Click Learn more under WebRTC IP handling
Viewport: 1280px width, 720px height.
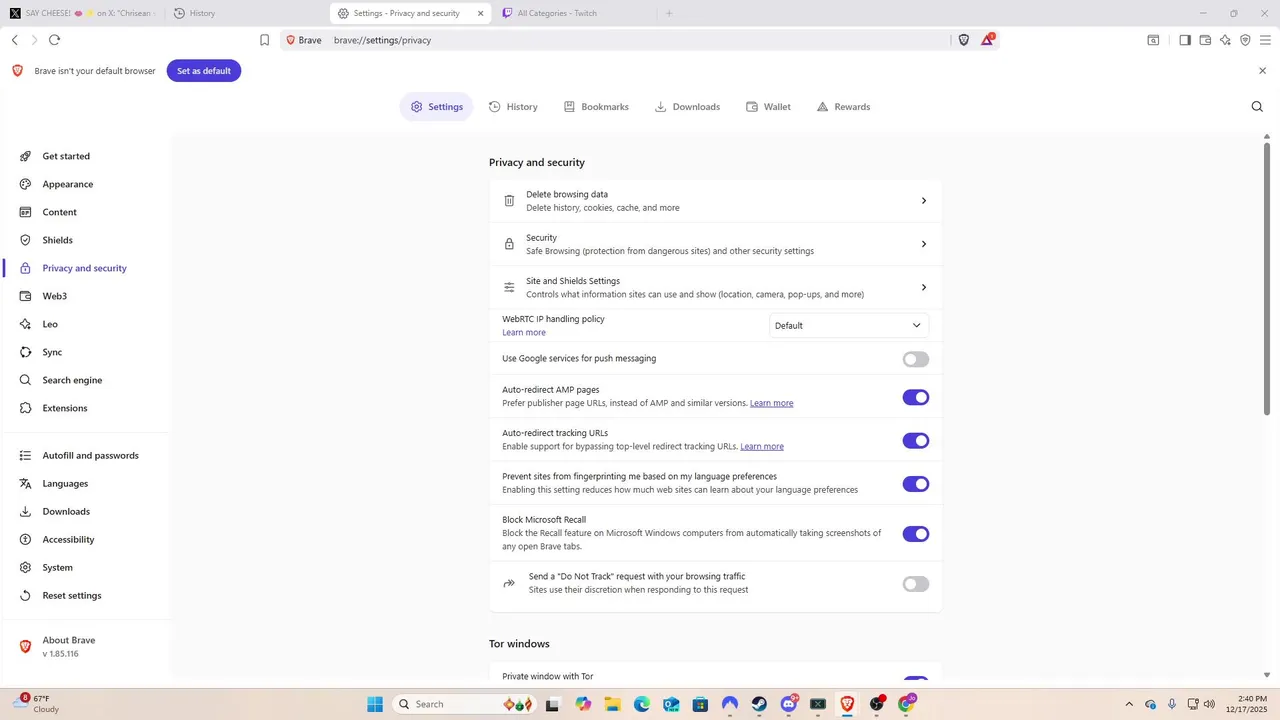click(x=524, y=332)
